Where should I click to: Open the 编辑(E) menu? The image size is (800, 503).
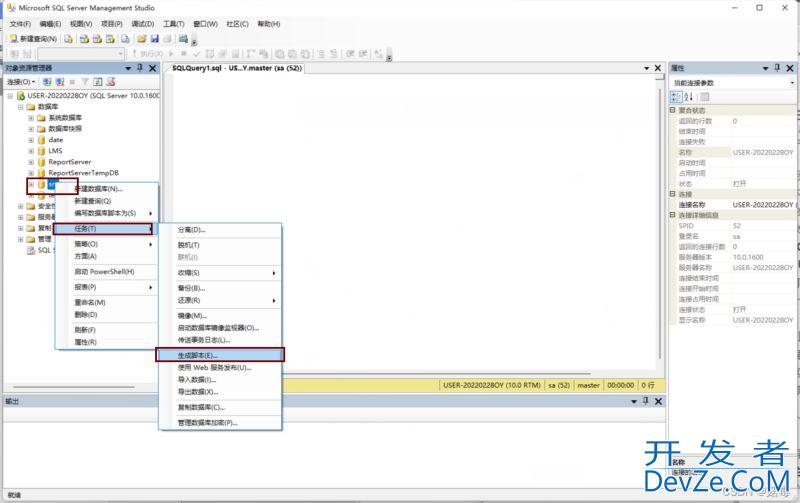[x=50, y=24]
